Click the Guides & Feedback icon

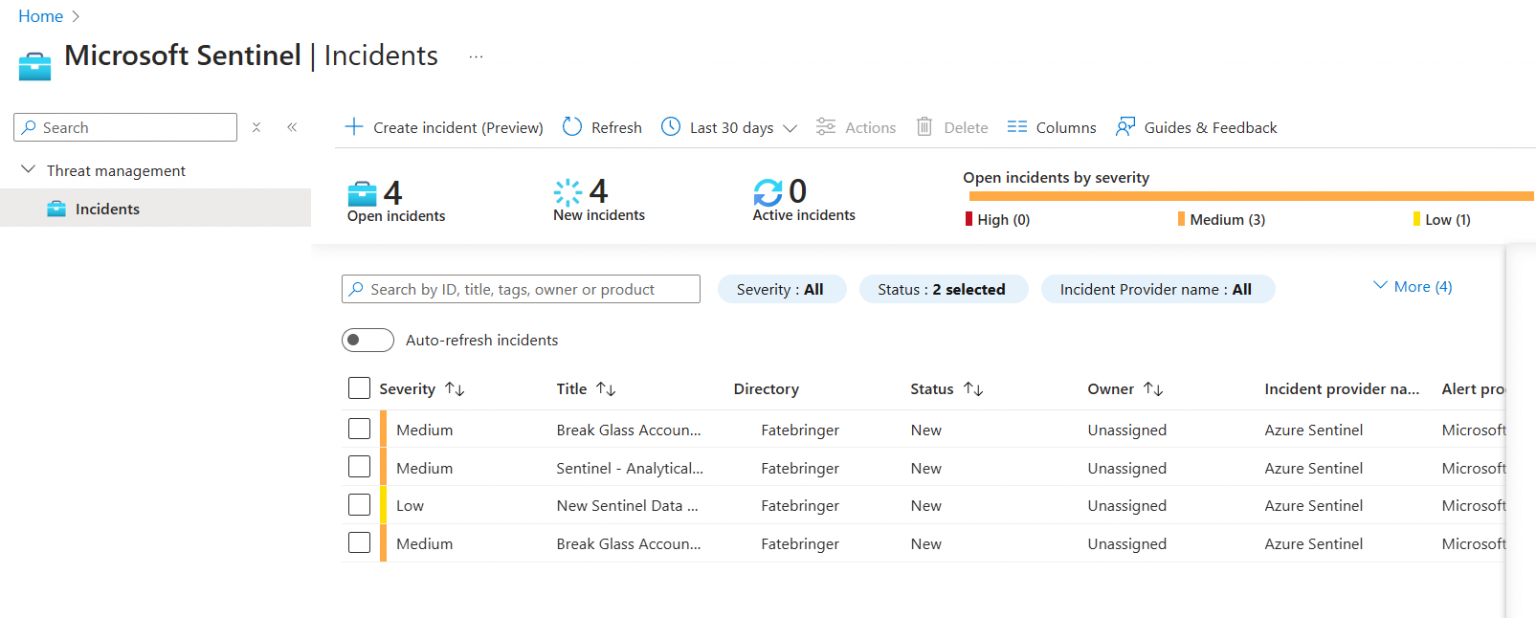(x=1125, y=127)
